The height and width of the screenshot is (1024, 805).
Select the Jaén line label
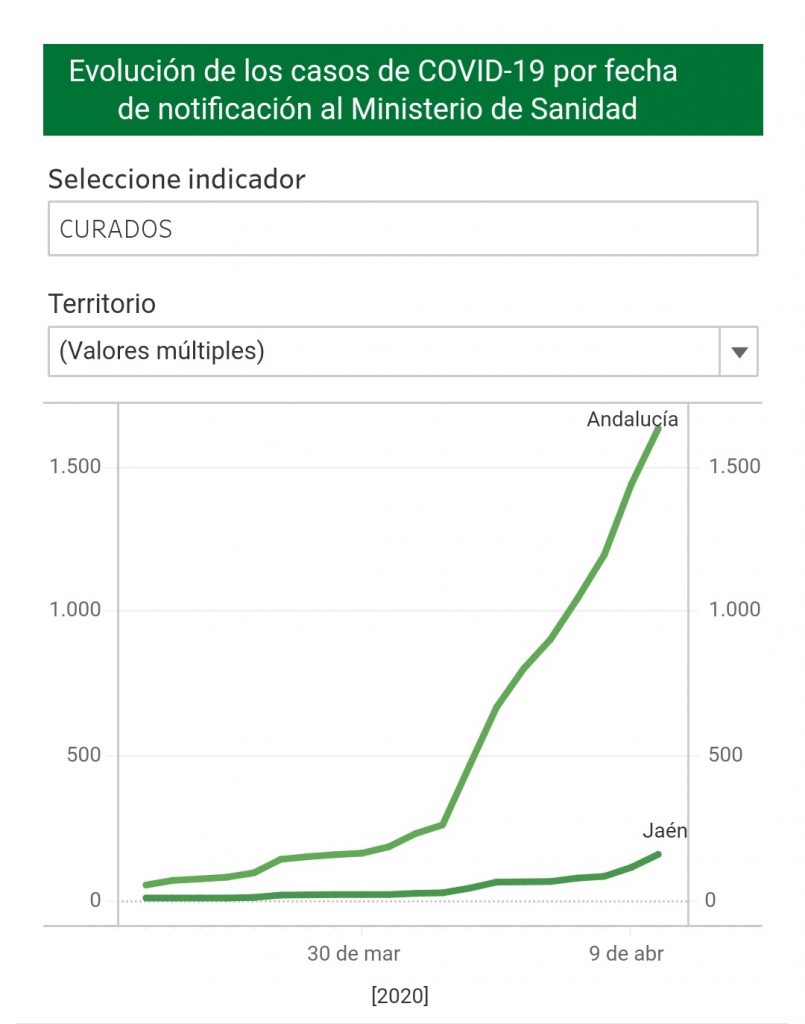pyautogui.click(x=664, y=831)
